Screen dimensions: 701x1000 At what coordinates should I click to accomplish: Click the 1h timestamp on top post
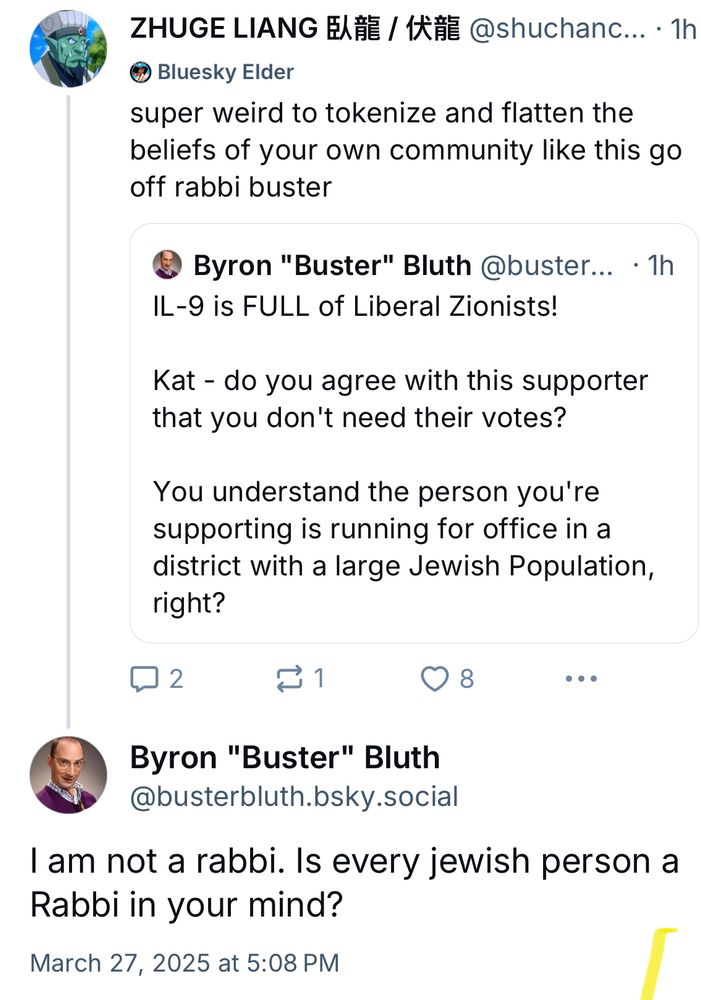(x=683, y=29)
